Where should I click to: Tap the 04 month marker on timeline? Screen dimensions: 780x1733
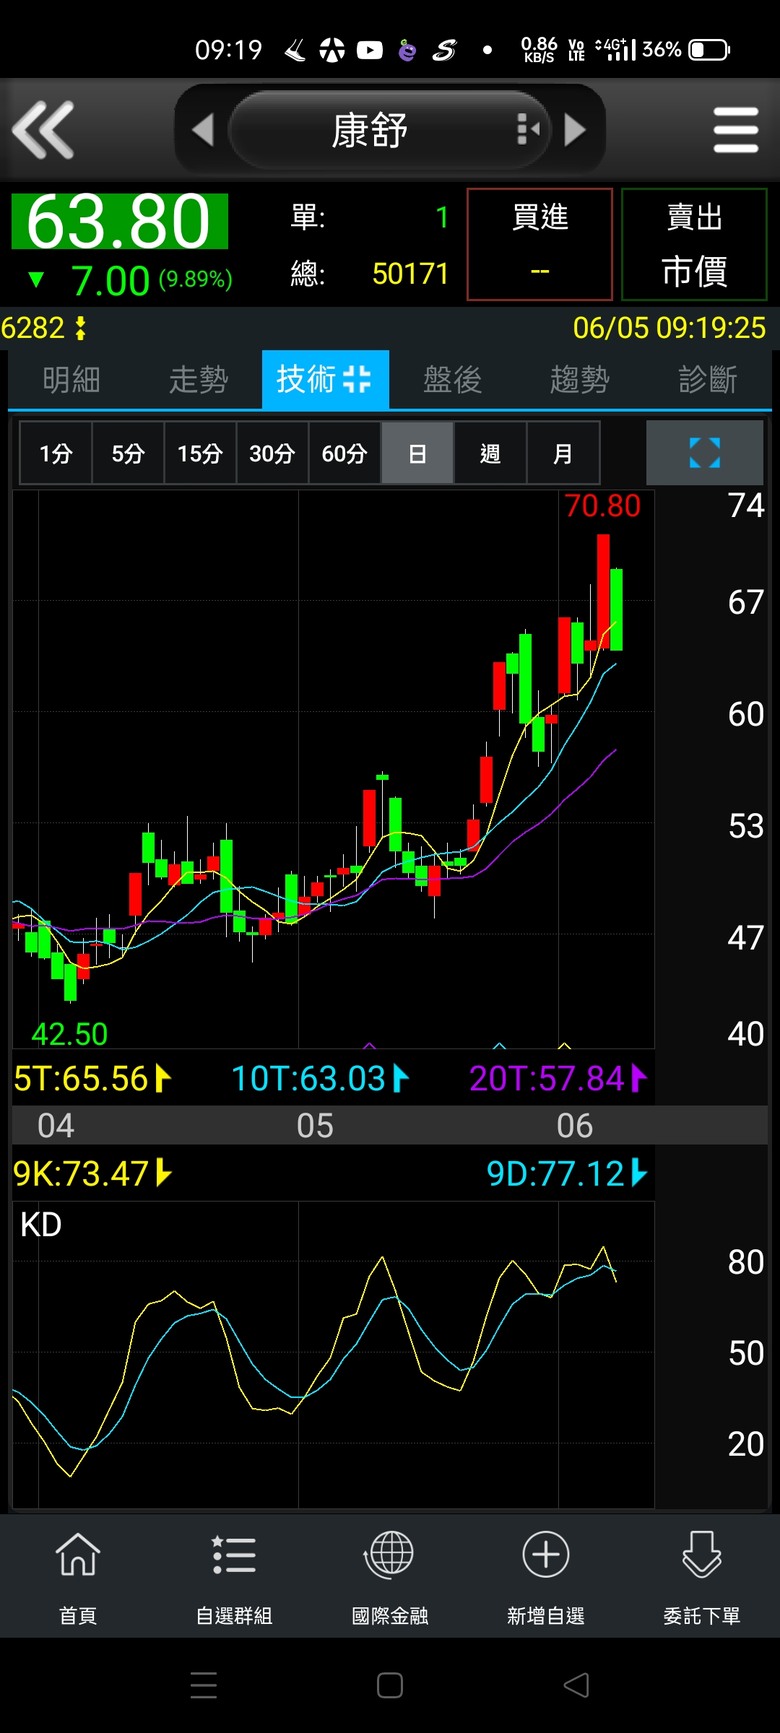pyautogui.click(x=56, y=1126)
